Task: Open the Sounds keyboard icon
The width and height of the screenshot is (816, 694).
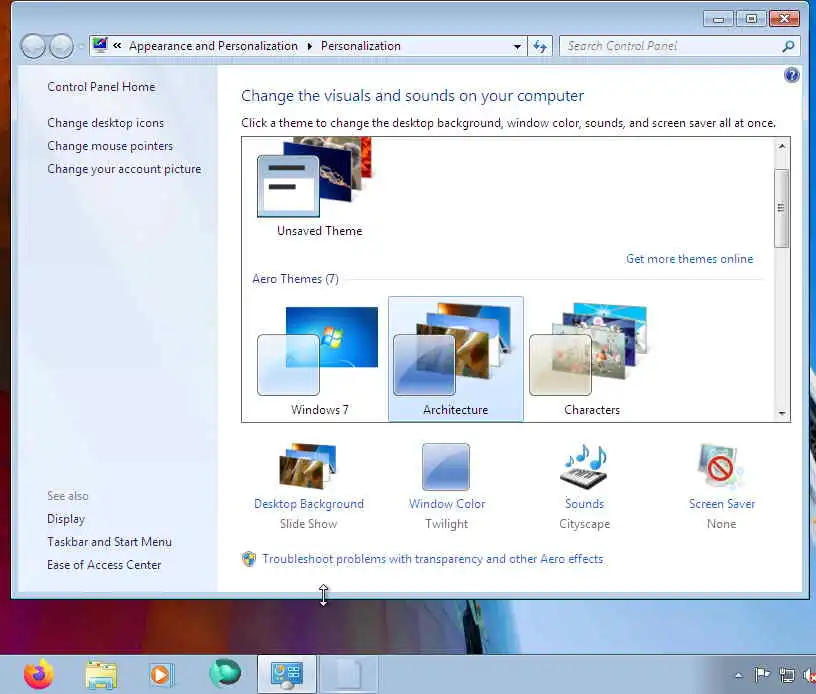Action: pos(583,466)
